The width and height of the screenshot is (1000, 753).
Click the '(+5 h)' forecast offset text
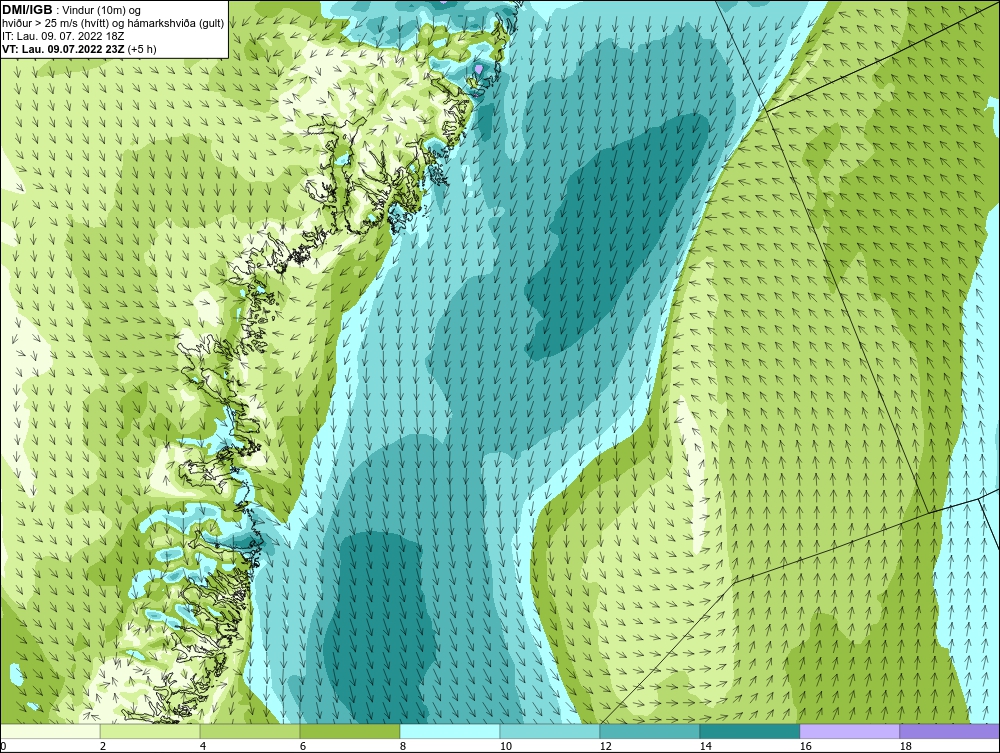(x=142, y=48)
